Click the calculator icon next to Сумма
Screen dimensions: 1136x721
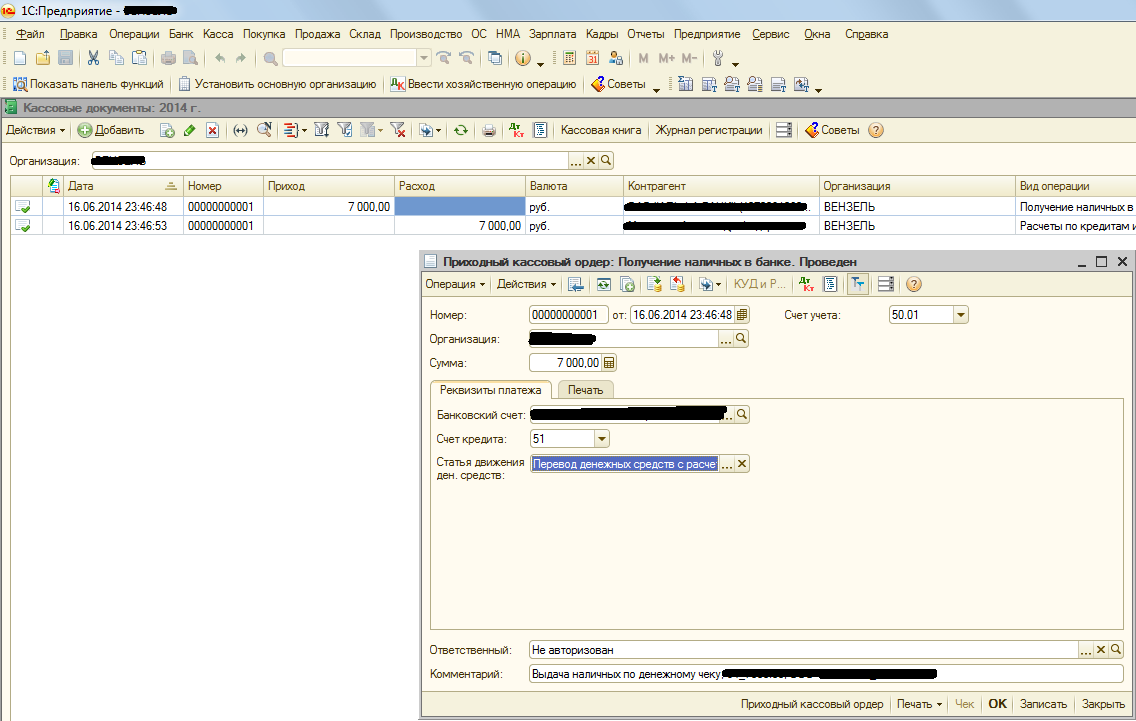[x=609, y=363]
